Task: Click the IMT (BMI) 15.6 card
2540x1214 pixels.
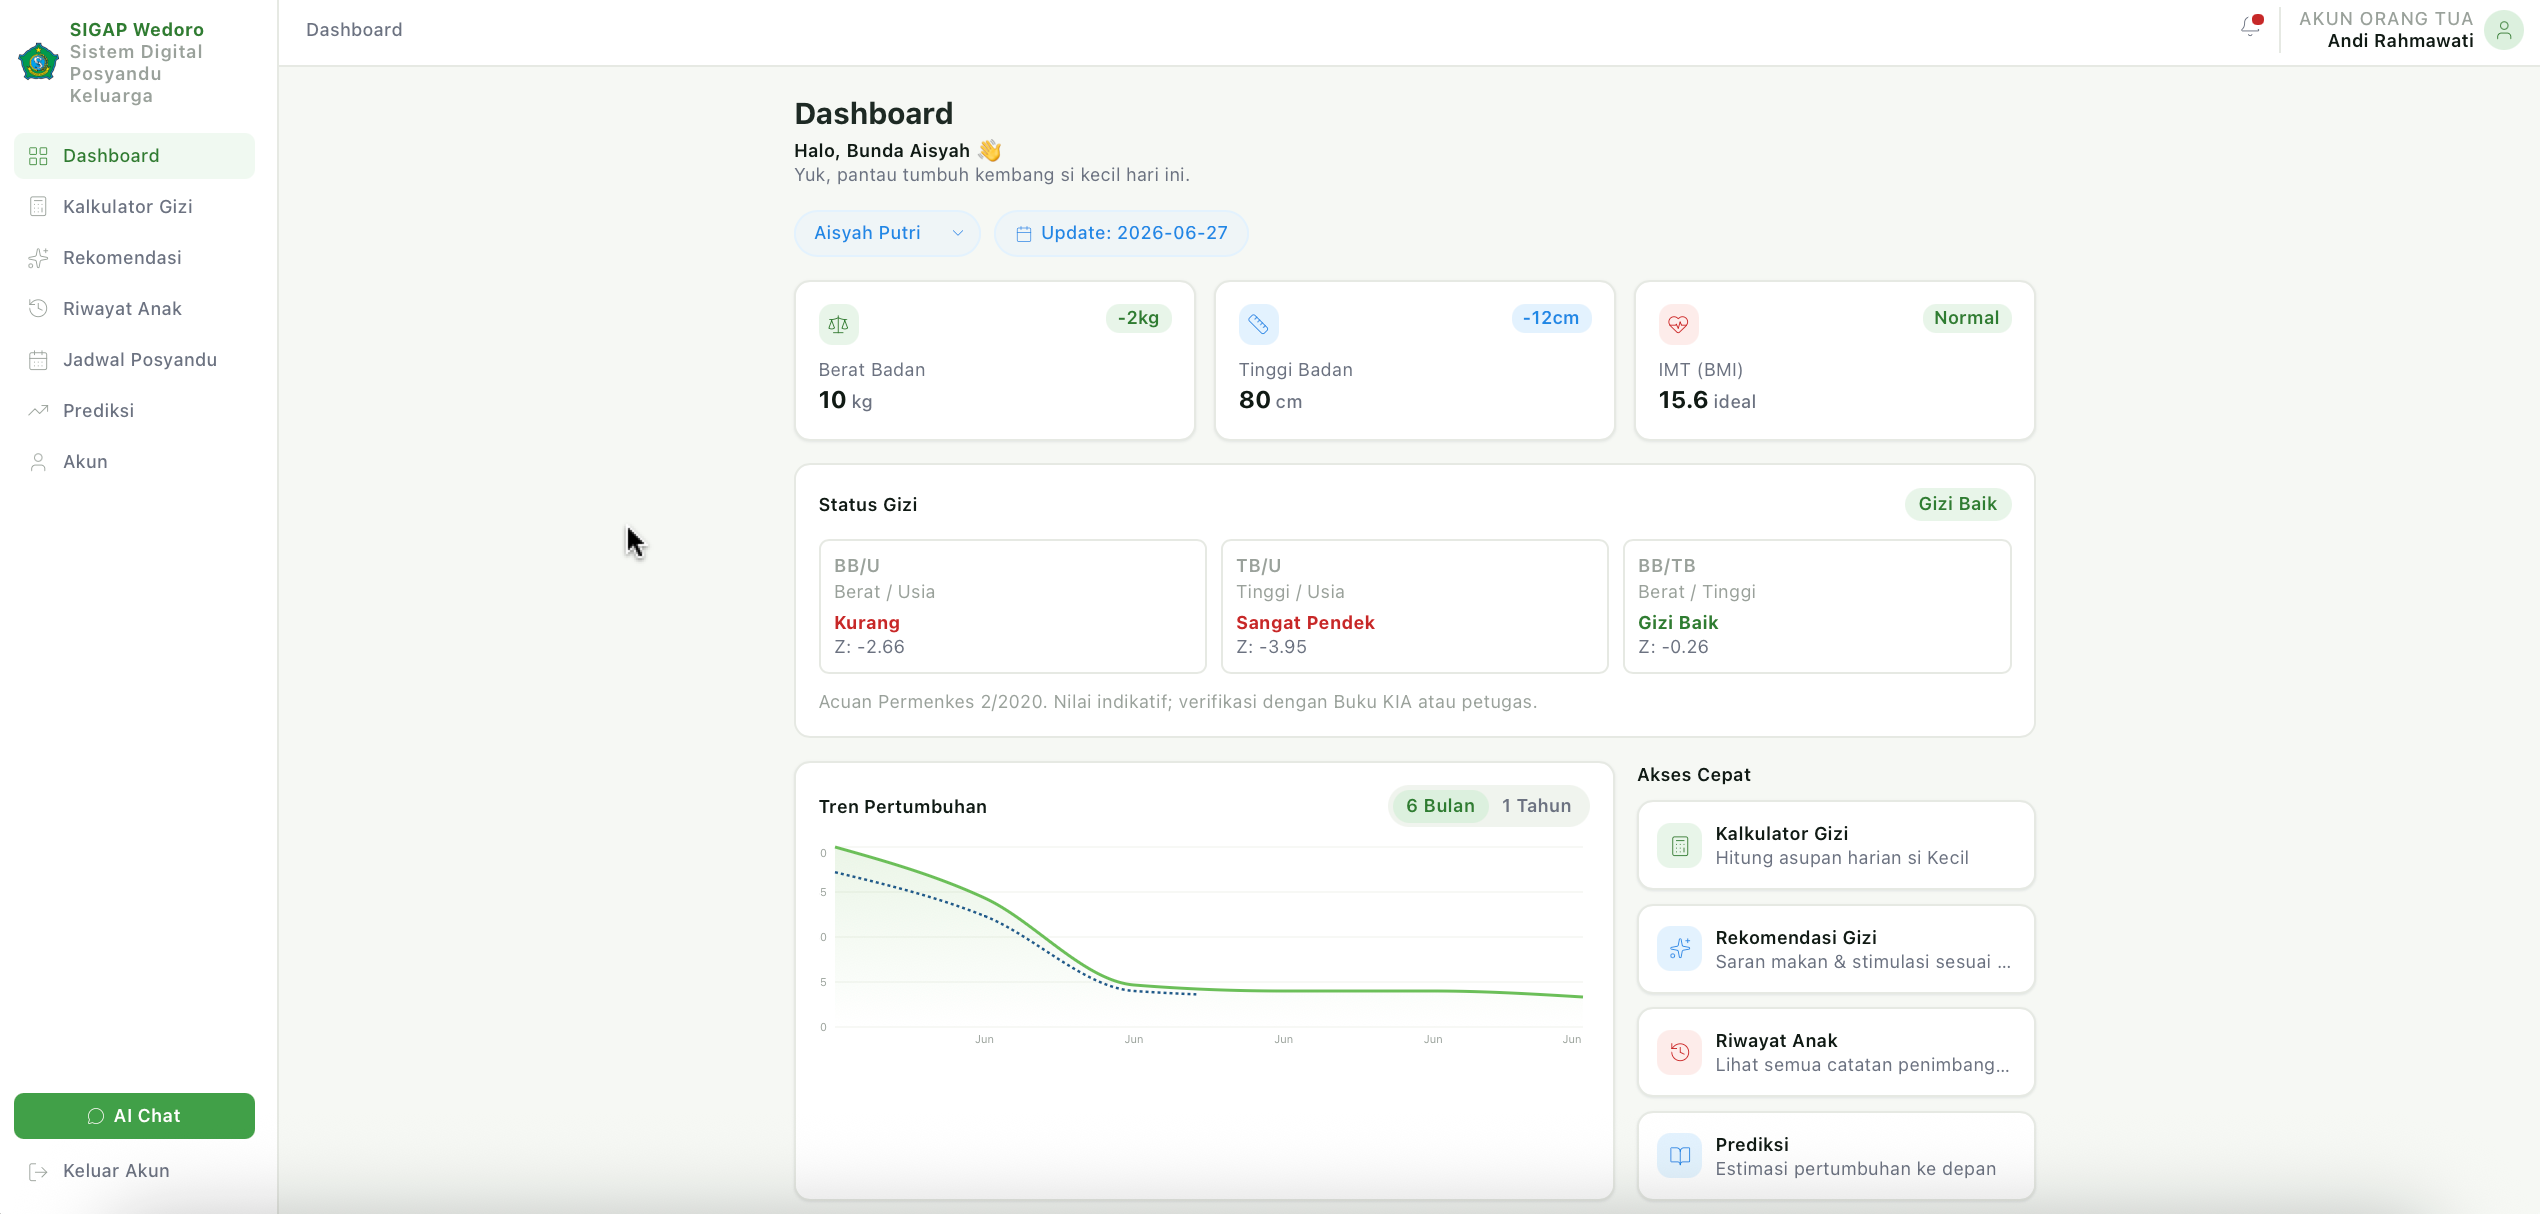Action: point(1835,360)
